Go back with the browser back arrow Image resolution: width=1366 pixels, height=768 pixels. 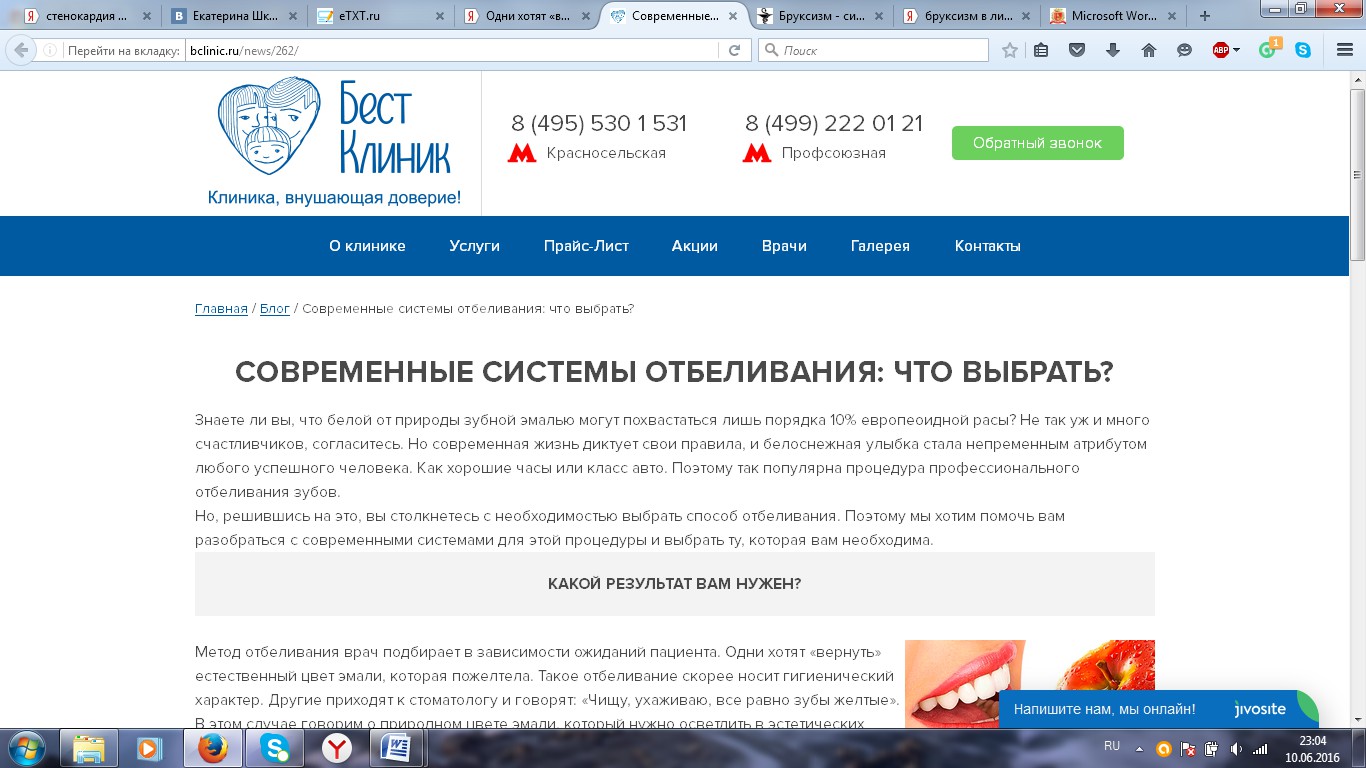coord(21,50)
